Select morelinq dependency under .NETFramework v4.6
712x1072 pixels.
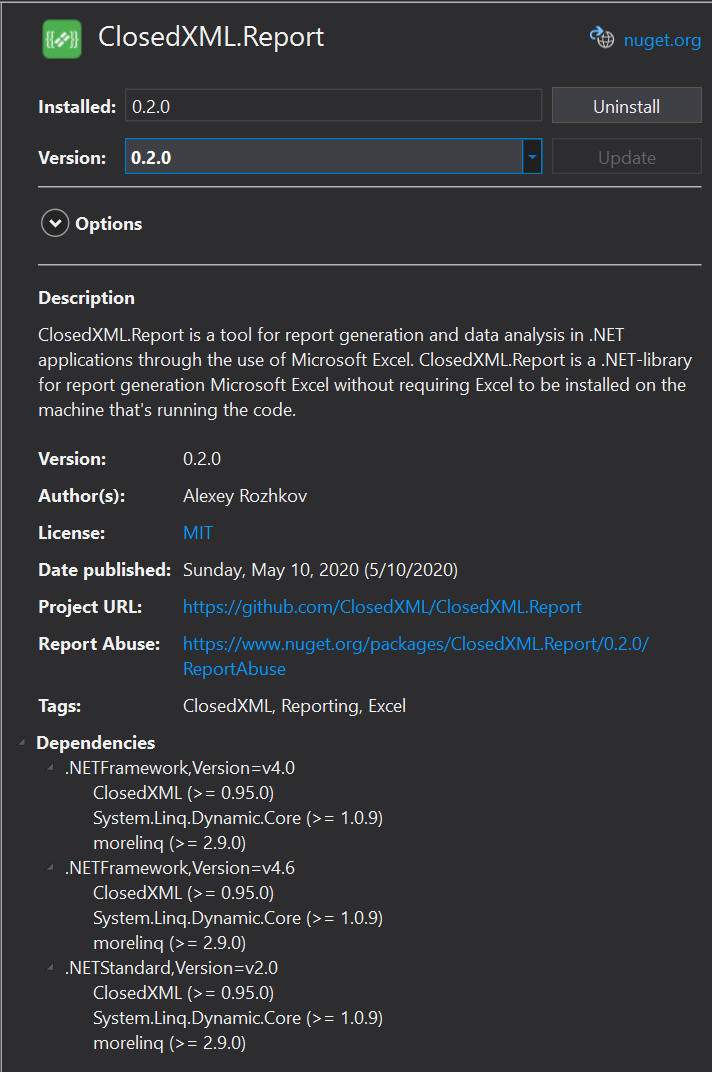point(170,943)
